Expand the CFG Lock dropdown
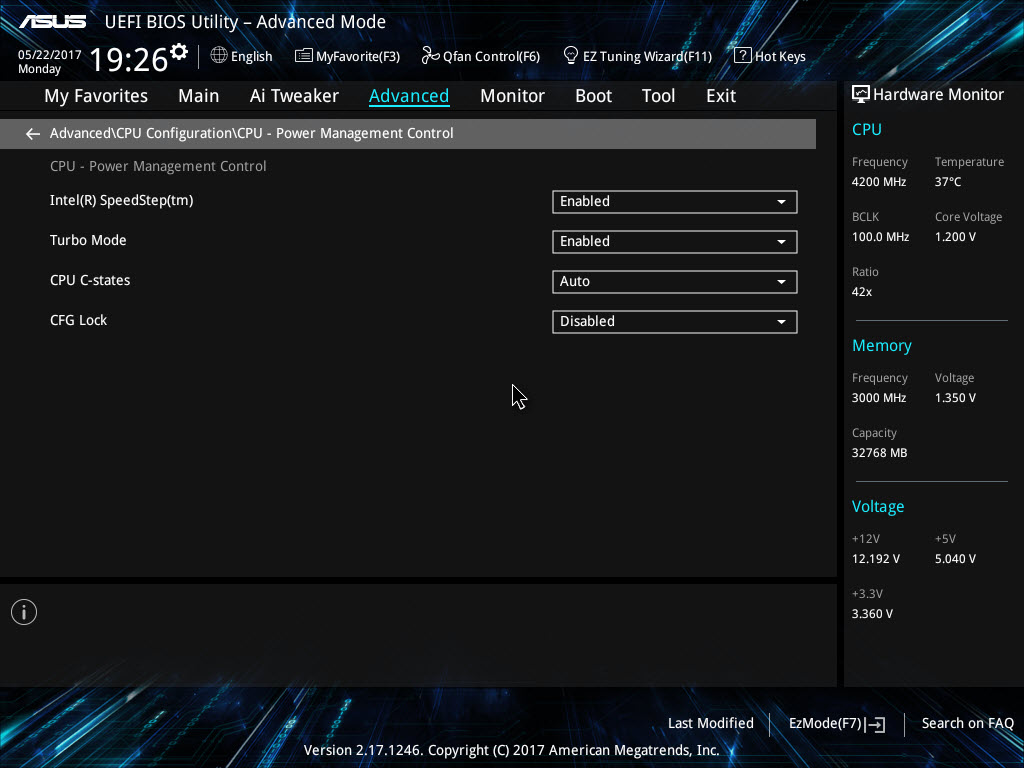 coord(675,321)
